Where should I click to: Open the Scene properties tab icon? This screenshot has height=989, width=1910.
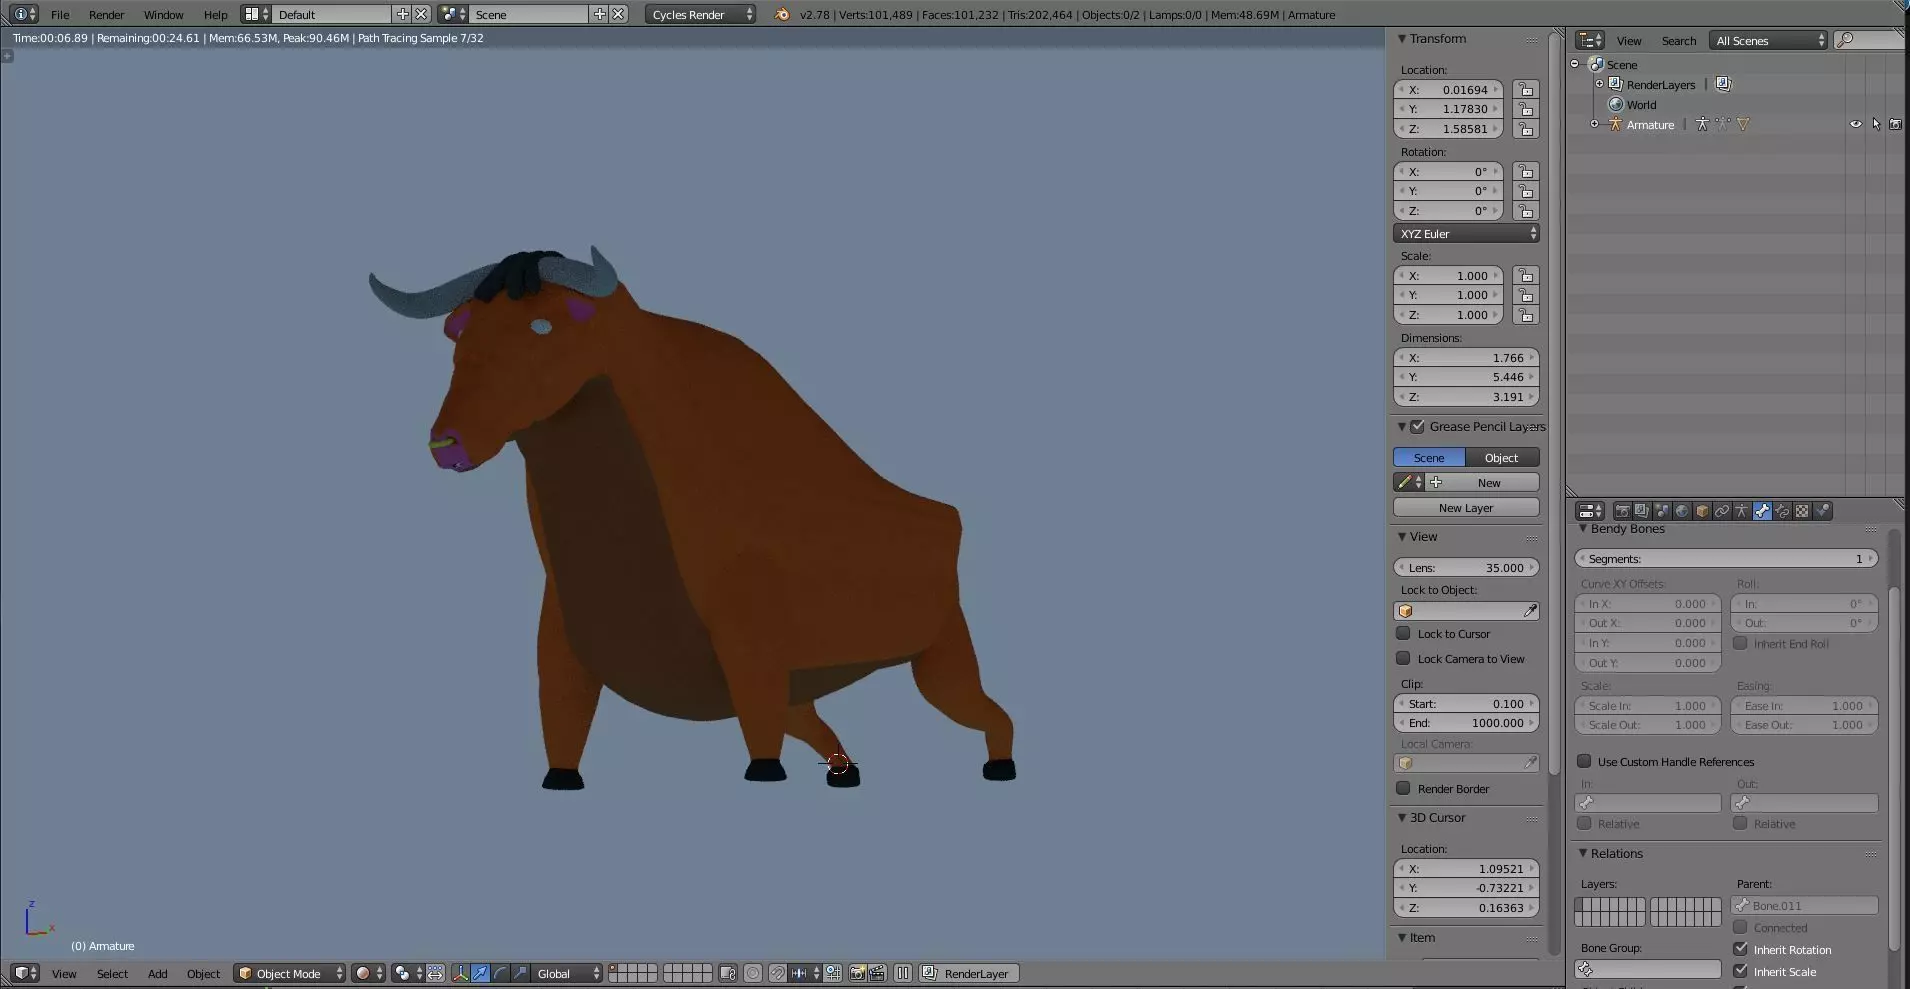pyautogui.click(x=1662, y=511)
